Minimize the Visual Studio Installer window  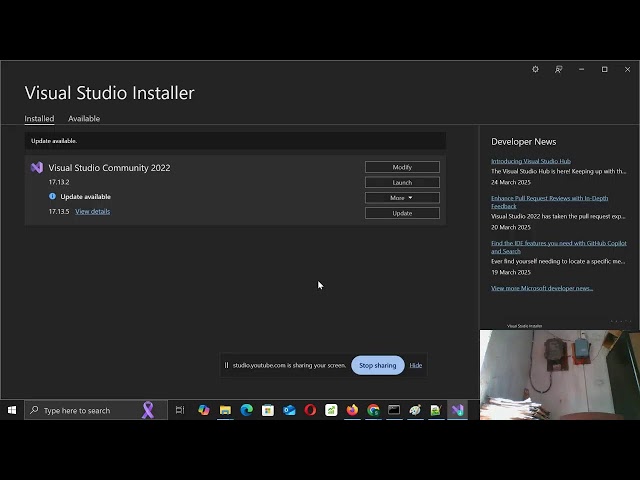(581, 69)
